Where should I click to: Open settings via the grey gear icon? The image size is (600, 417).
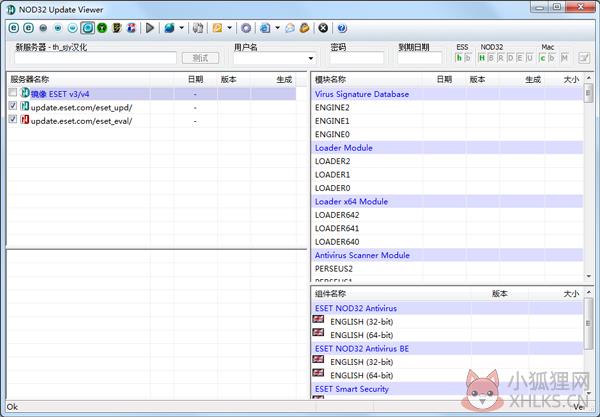[246, 28]
